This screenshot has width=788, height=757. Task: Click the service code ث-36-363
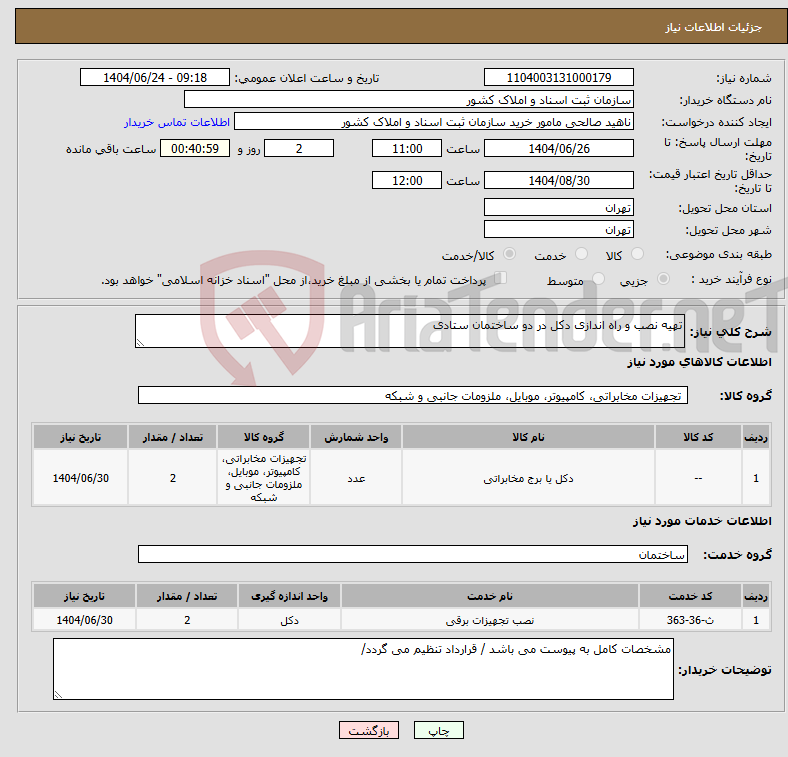(690, 620)
